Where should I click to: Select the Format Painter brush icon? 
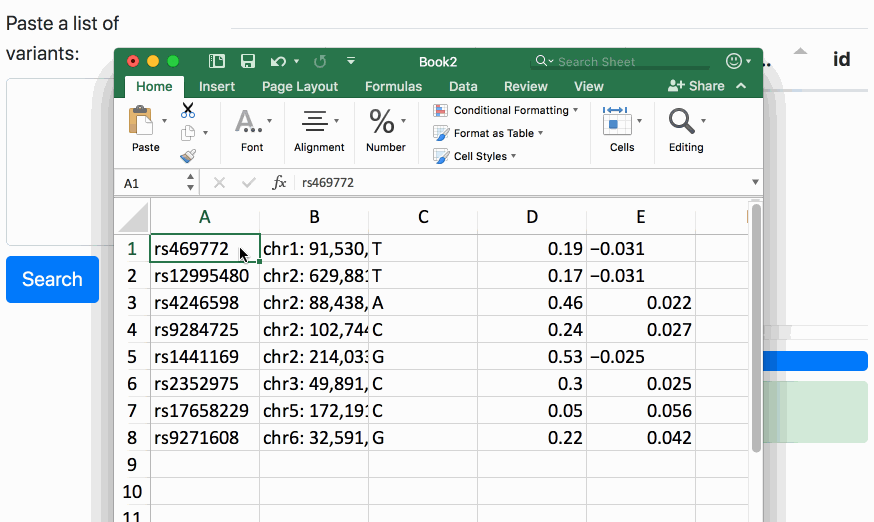[188, 155]
